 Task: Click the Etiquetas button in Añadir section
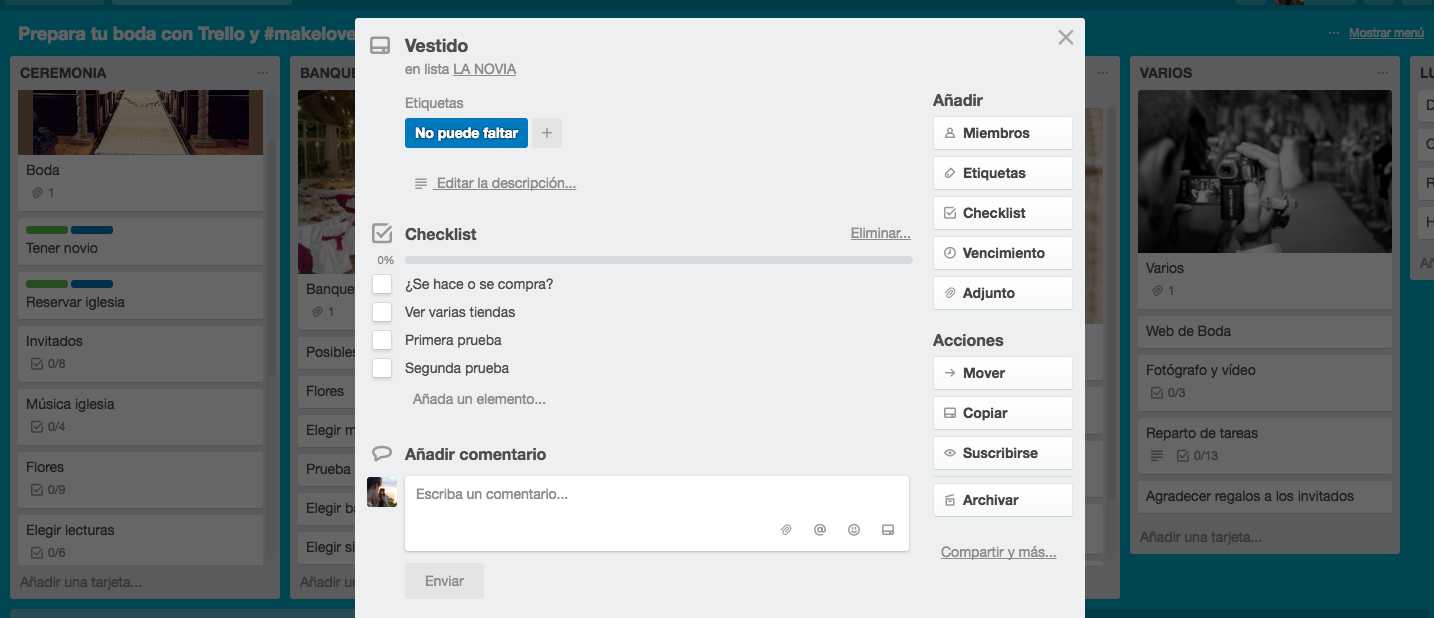[1002, 173]
